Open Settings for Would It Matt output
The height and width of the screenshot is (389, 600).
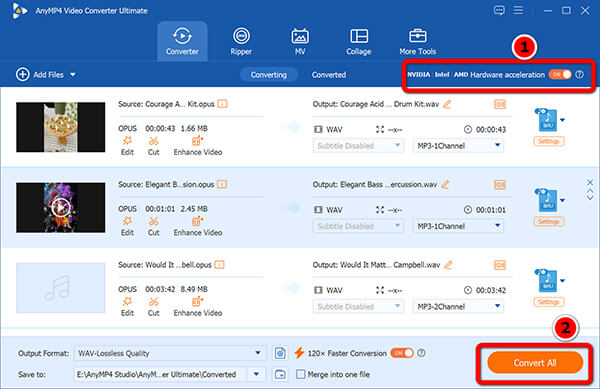[x=548, y=302]
